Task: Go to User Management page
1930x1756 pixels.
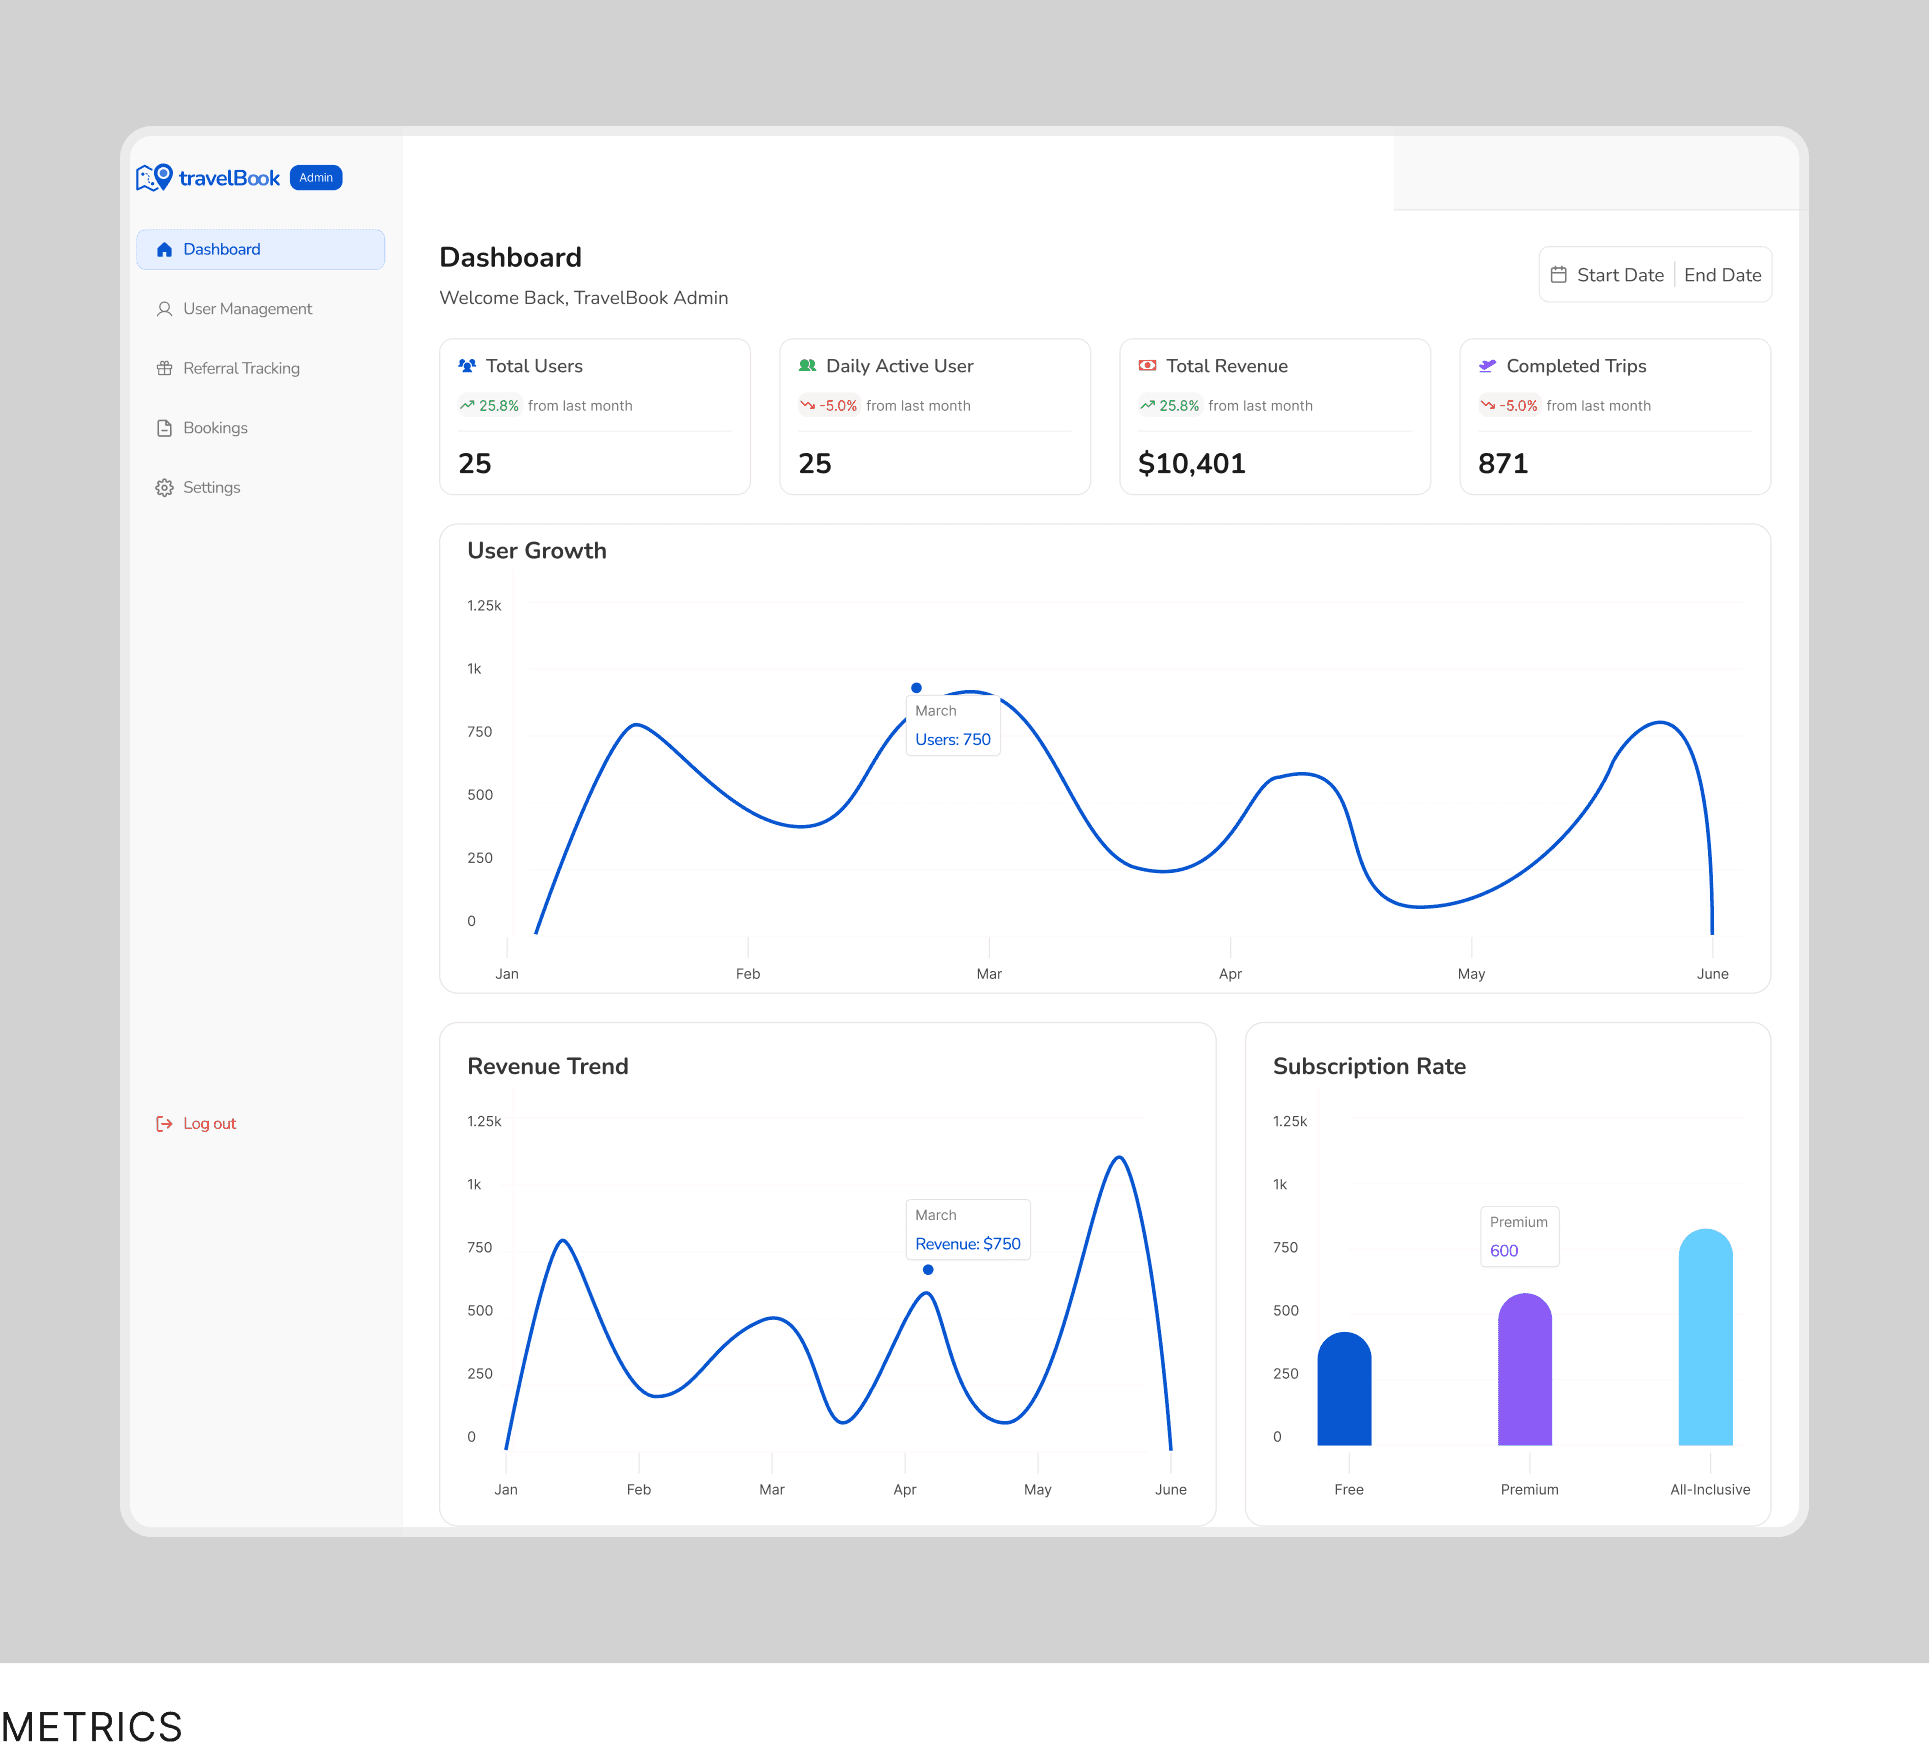Action: coord(247,309)
